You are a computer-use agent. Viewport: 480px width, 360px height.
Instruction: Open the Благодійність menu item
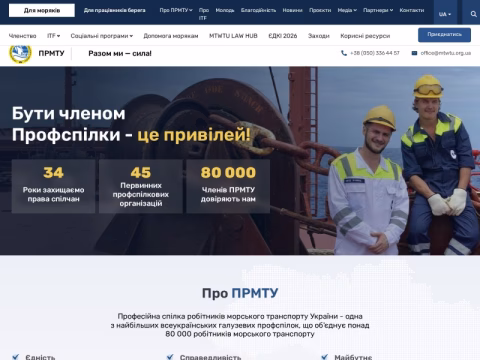pyautogui.click(x=258, y=10)
